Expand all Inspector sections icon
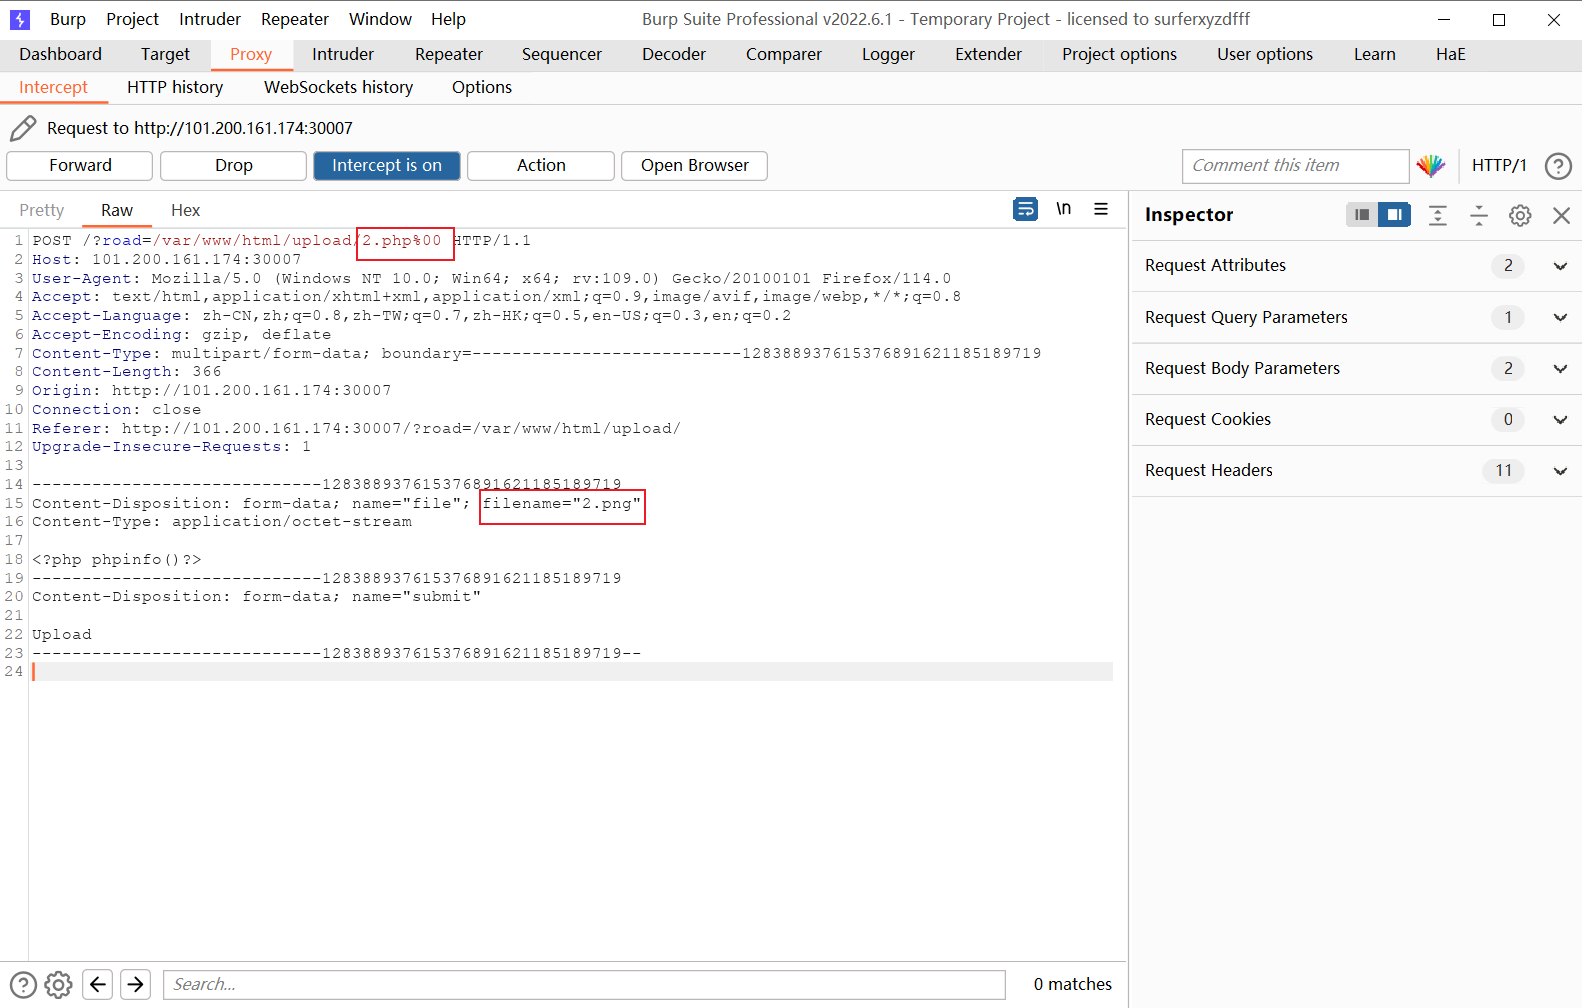 point(1438,215)
